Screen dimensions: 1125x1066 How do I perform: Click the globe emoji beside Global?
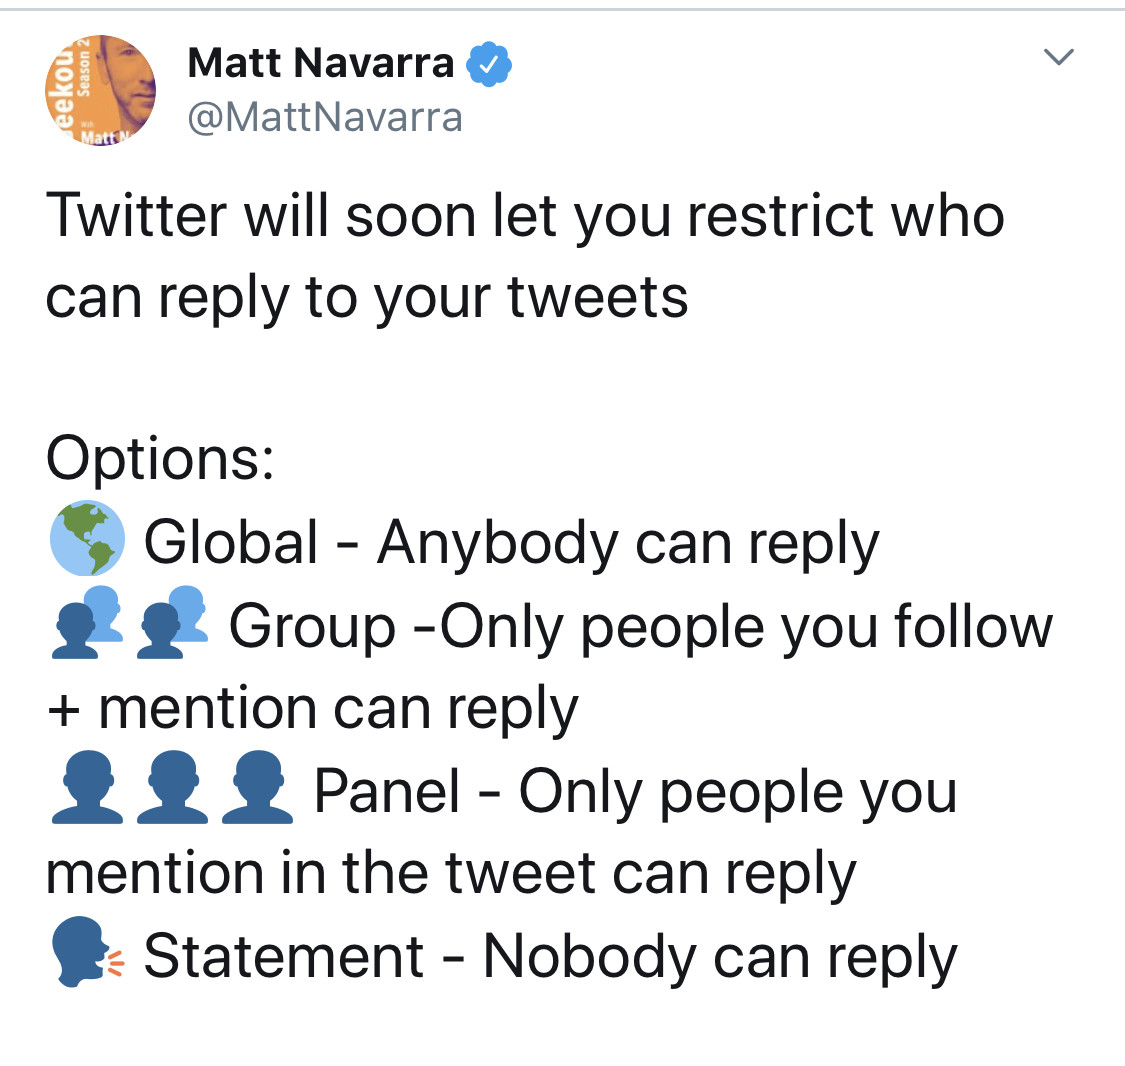pyautogui.click(x=87, y=541)
